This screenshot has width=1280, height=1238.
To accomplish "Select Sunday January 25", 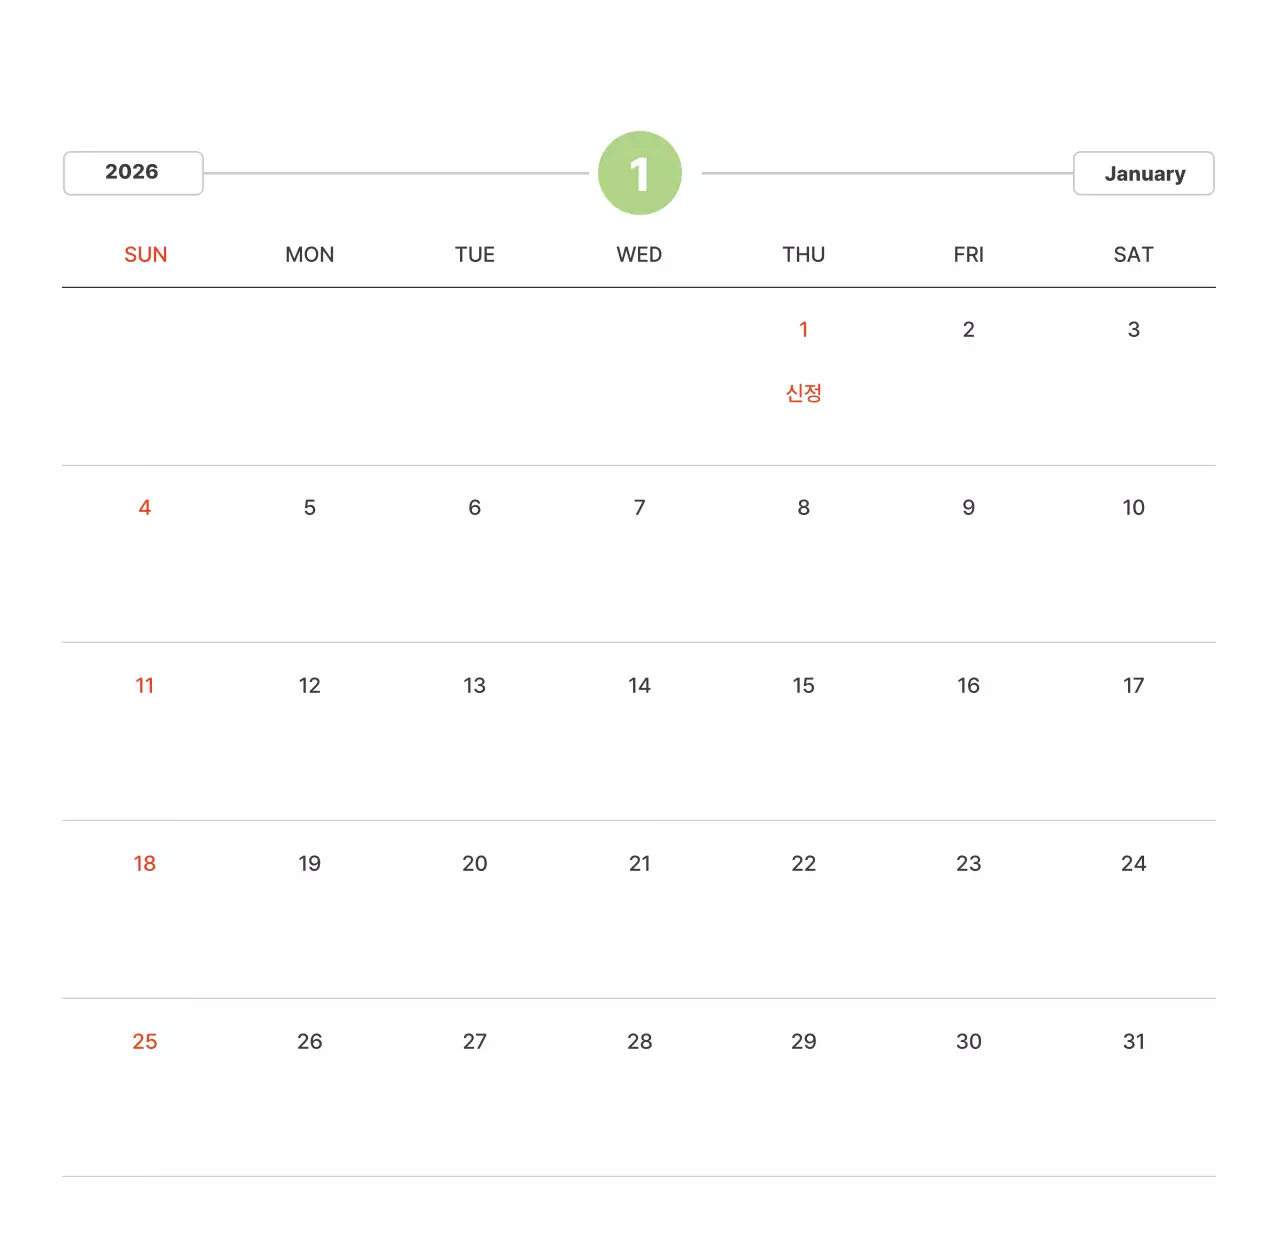I will [145, 1042].
